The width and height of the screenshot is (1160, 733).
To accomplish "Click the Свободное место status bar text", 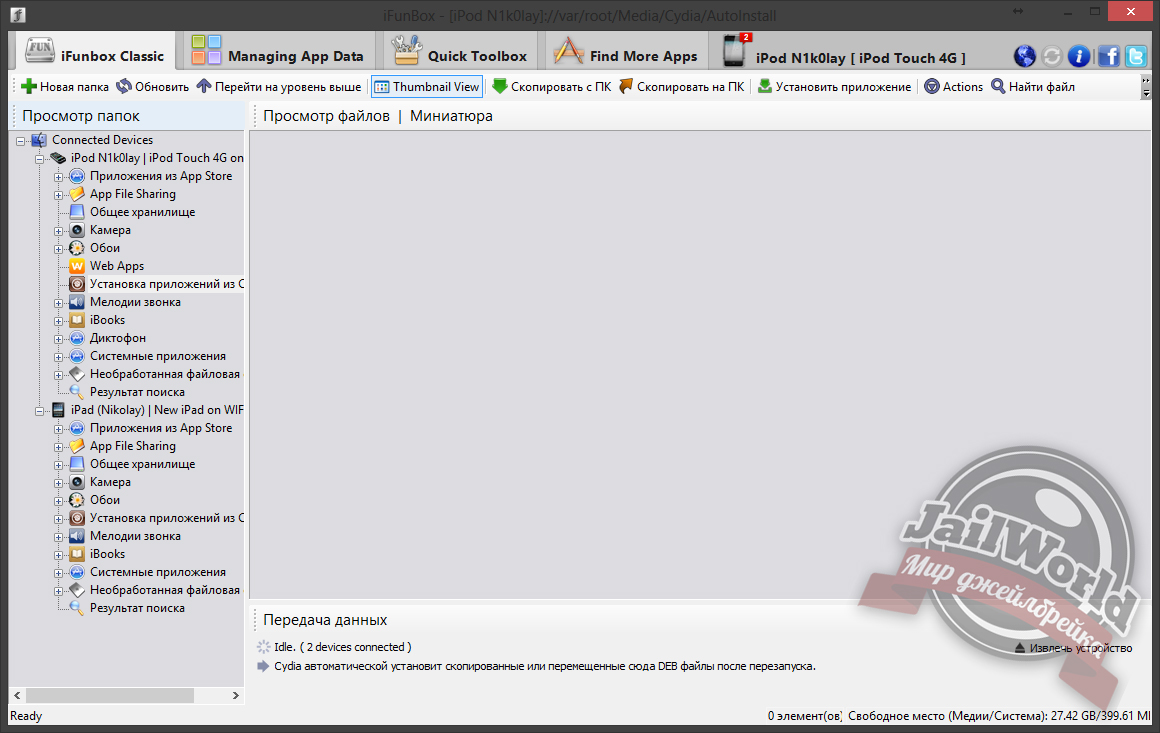I will (x=999, y=716).
